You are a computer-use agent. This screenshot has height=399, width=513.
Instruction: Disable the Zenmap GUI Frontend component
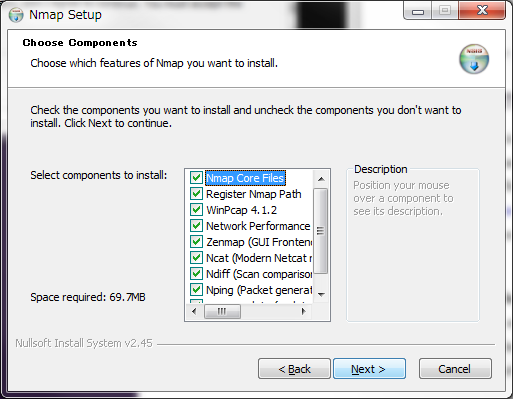pos(196,242)
